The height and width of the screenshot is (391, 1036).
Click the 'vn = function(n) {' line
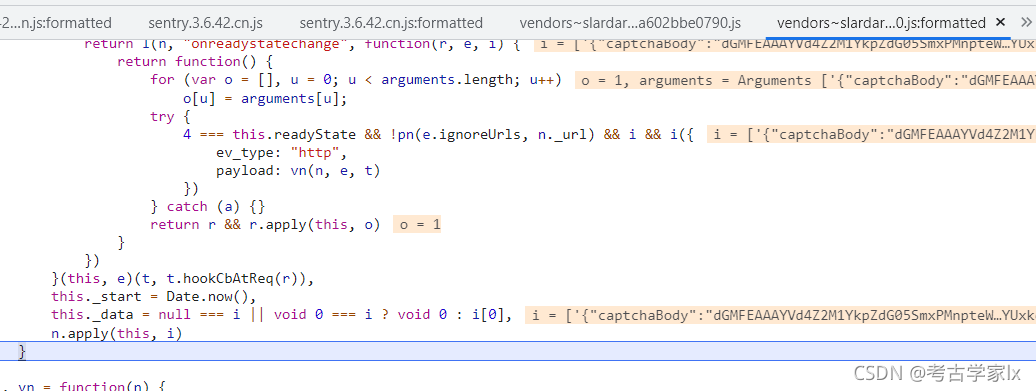coord(91,386)
